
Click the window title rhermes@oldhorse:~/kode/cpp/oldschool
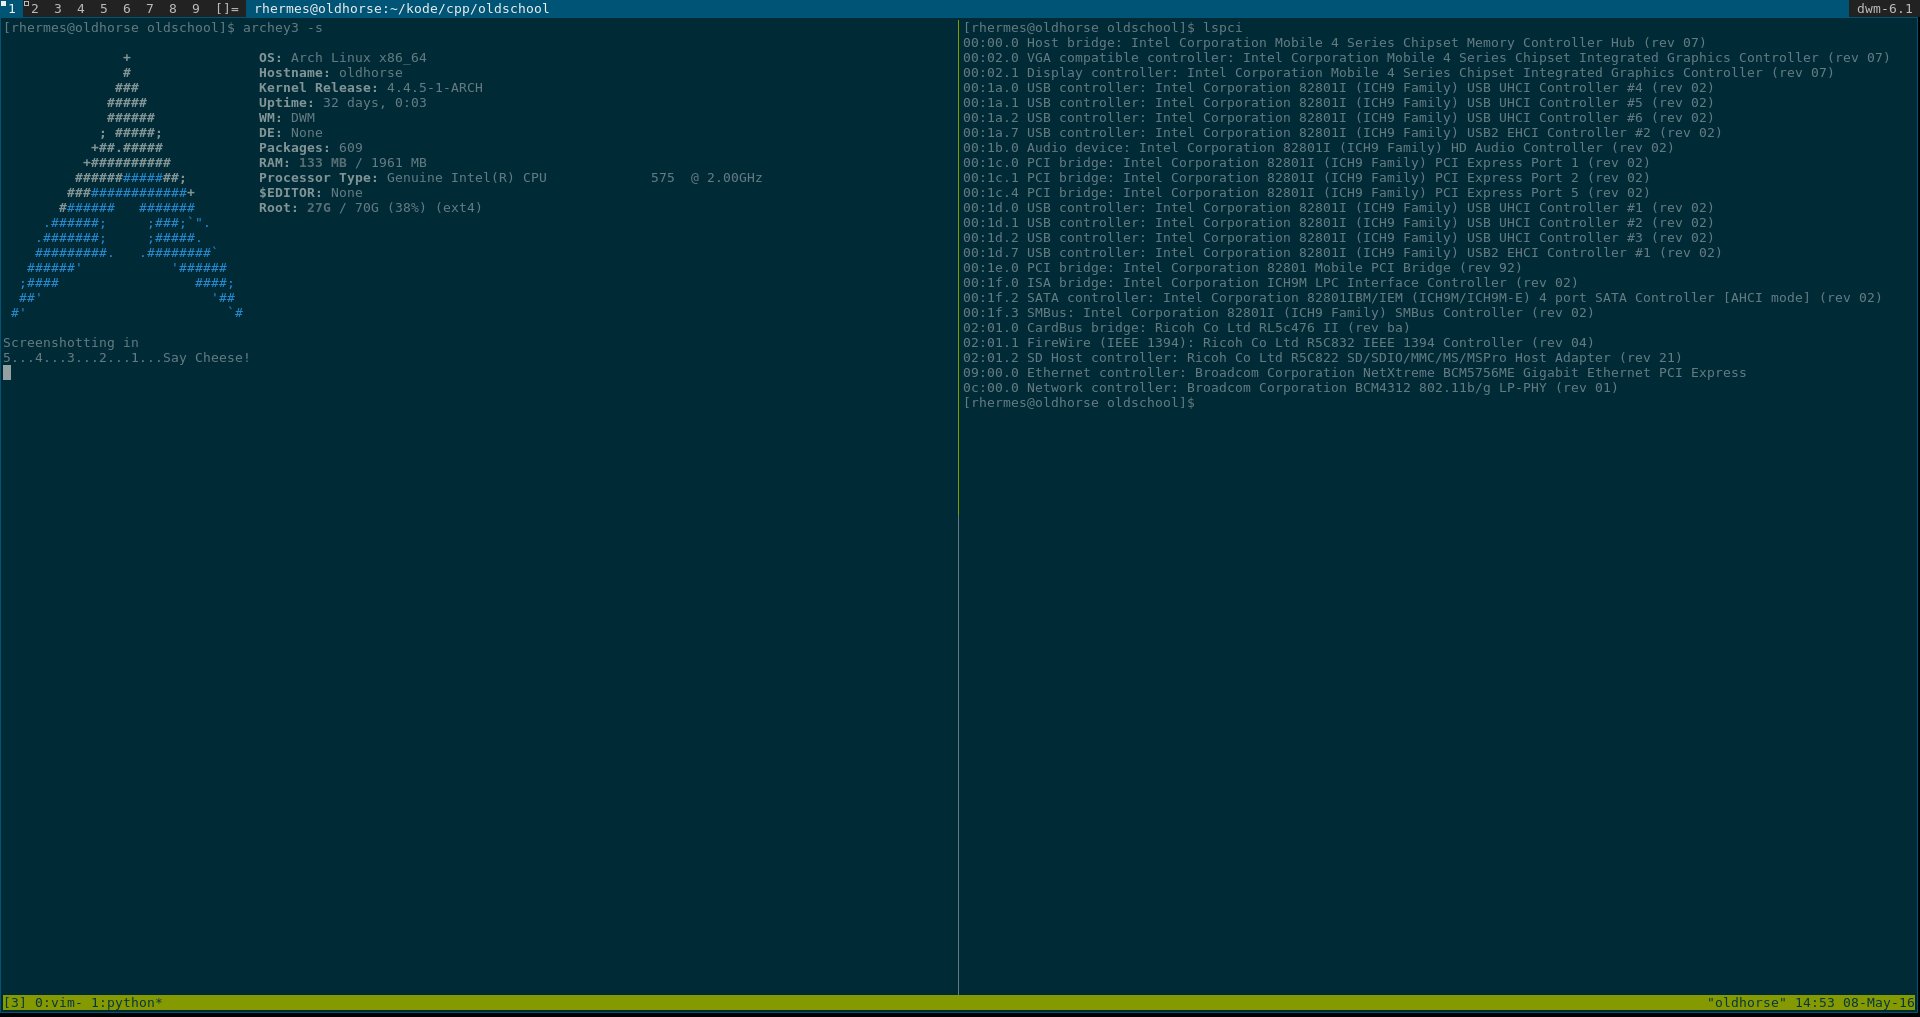pos(401,8)
